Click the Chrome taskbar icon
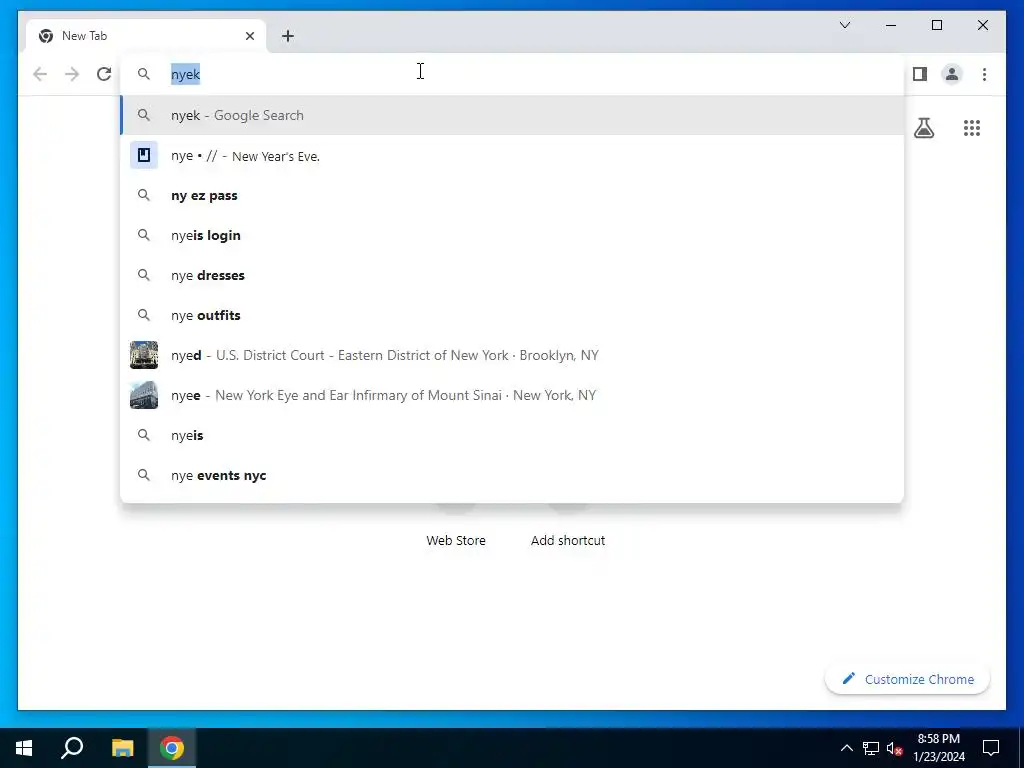The image size is (1024, 768). [172, 748]
